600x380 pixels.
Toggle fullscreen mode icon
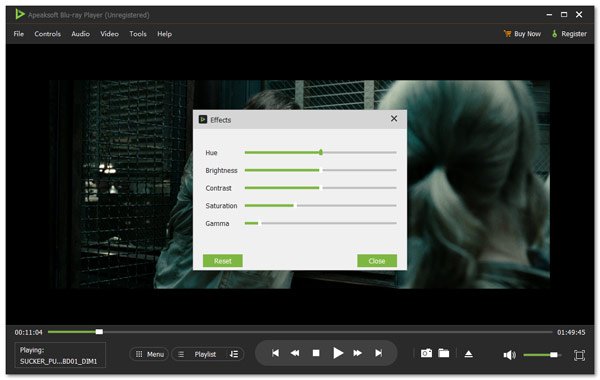pyautogui.click(x=579, y=355)
